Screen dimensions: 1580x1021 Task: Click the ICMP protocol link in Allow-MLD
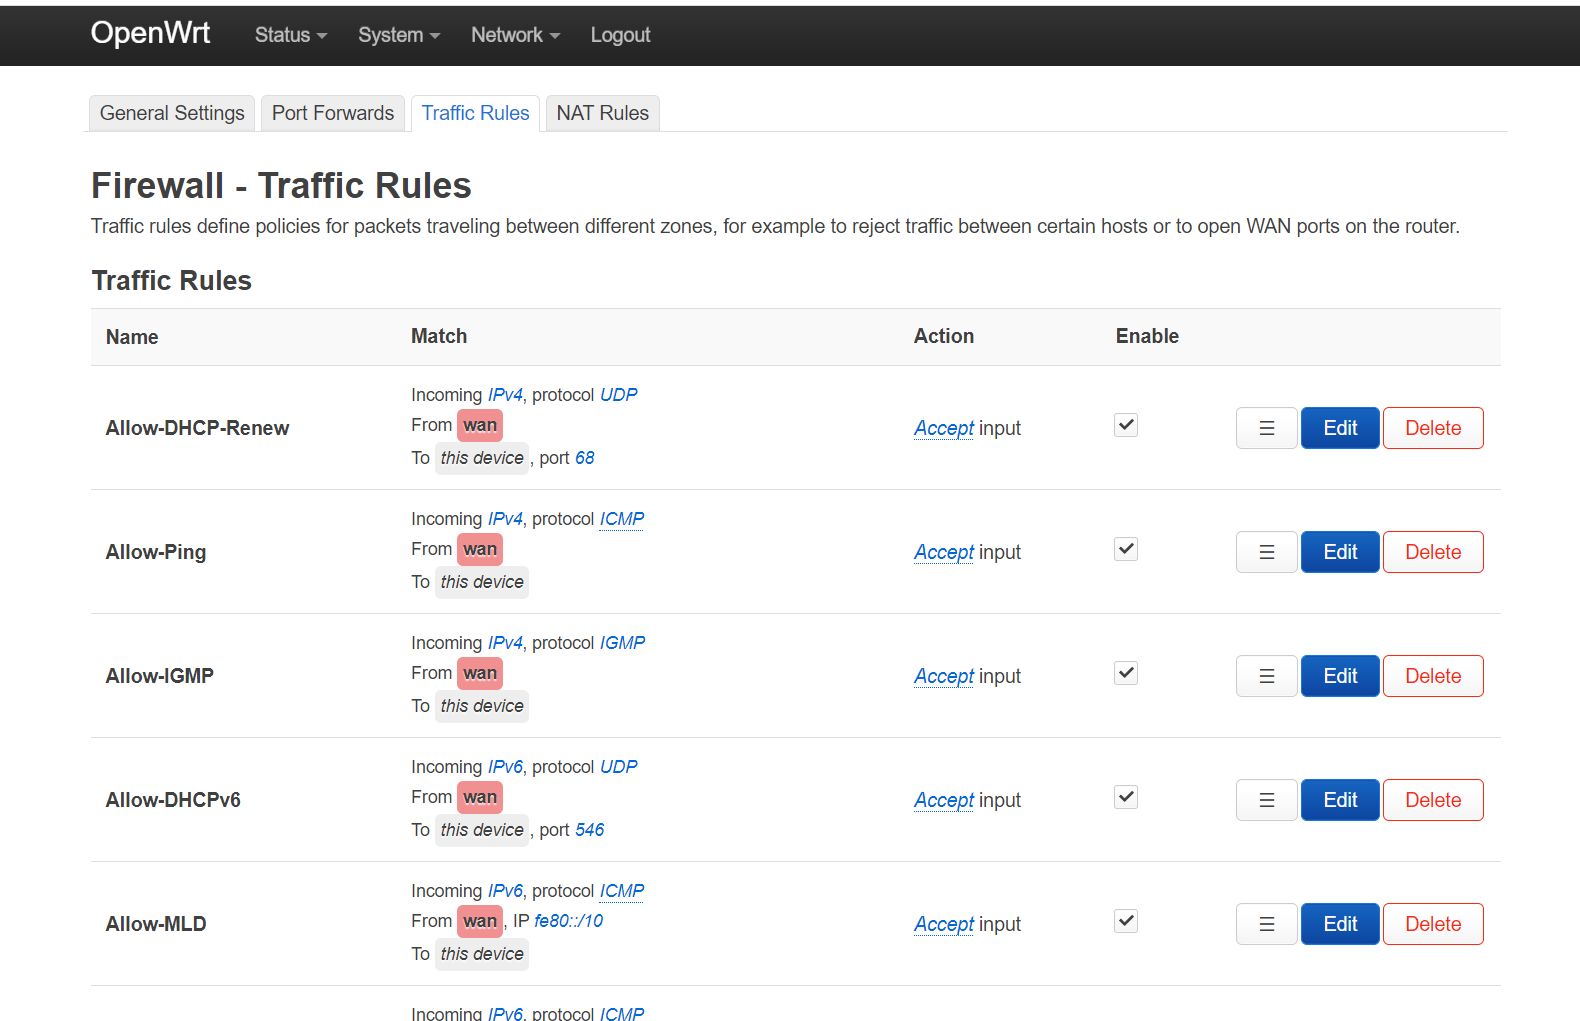622,891
